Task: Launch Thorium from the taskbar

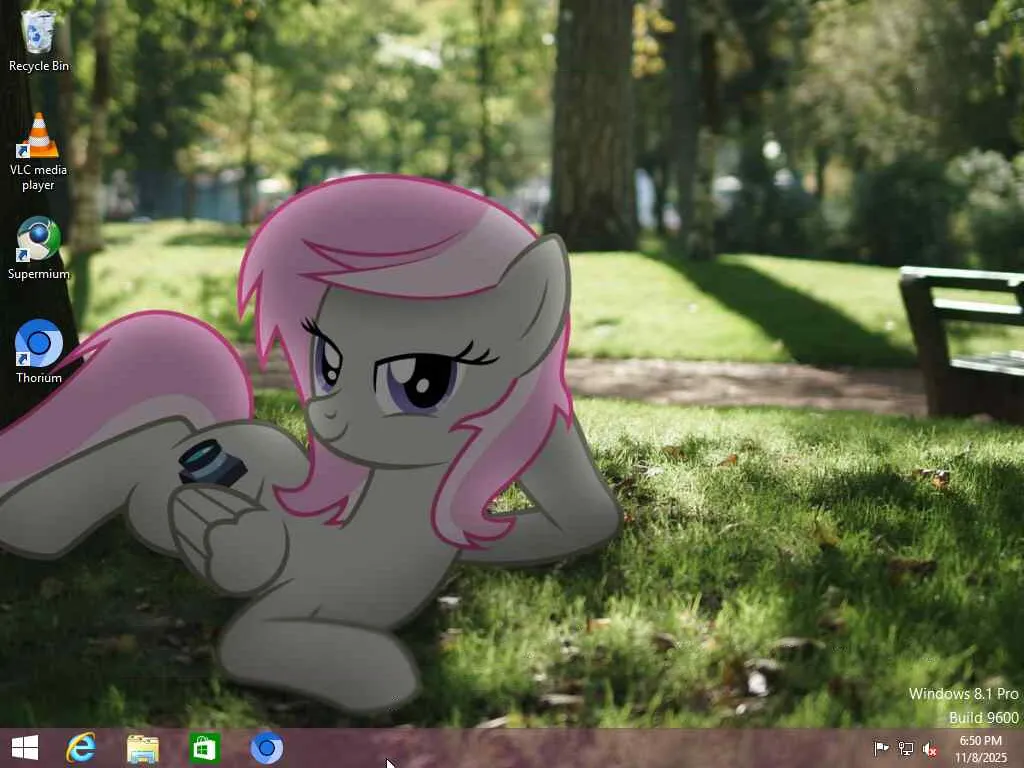Action: [266, 748]
